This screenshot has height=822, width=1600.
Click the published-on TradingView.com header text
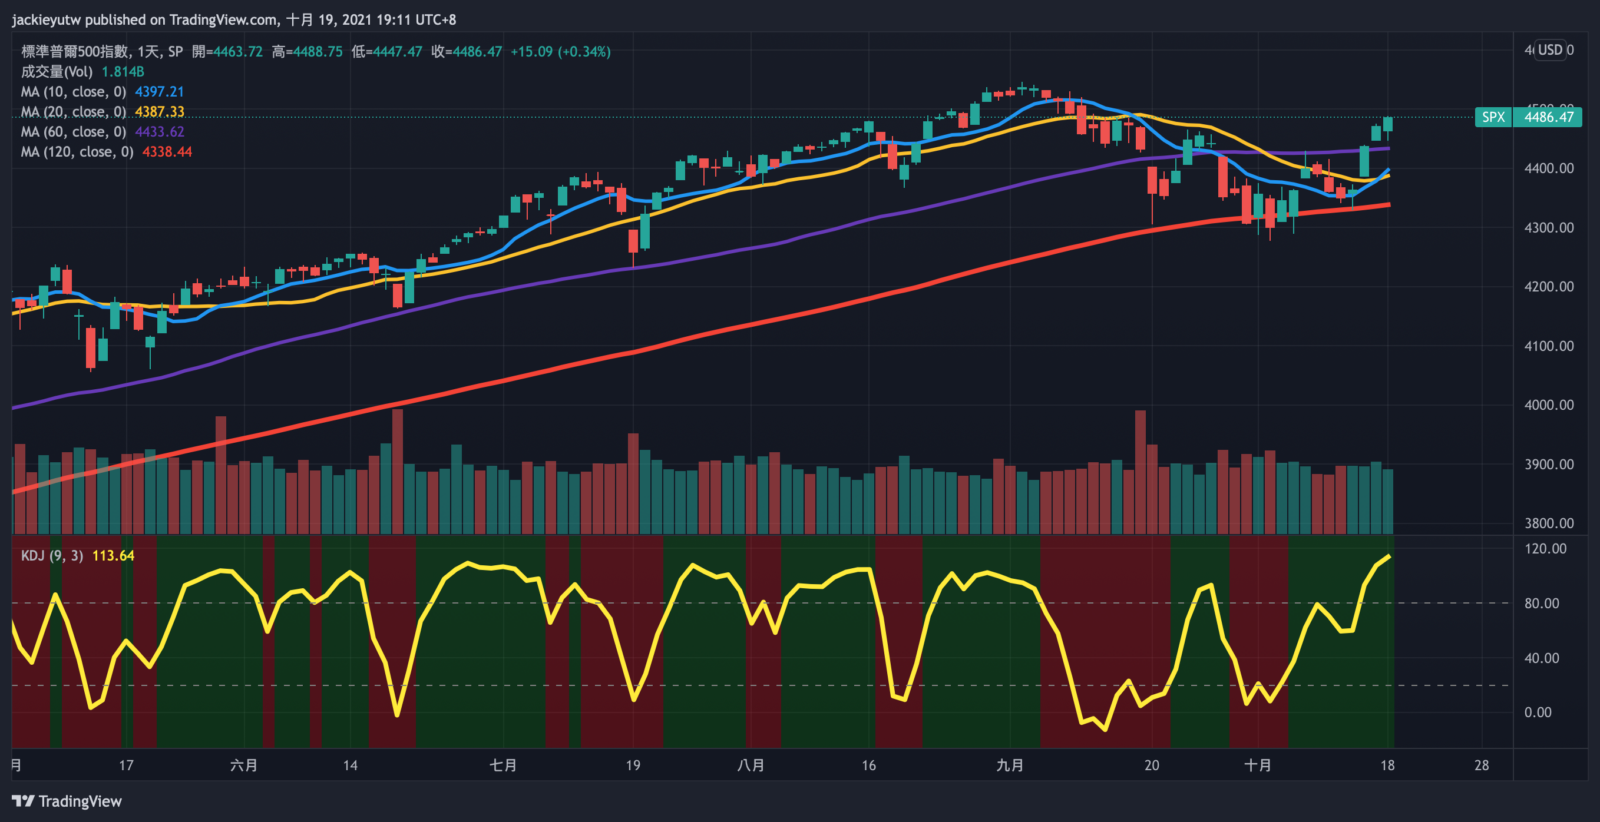tap(234, 19)
